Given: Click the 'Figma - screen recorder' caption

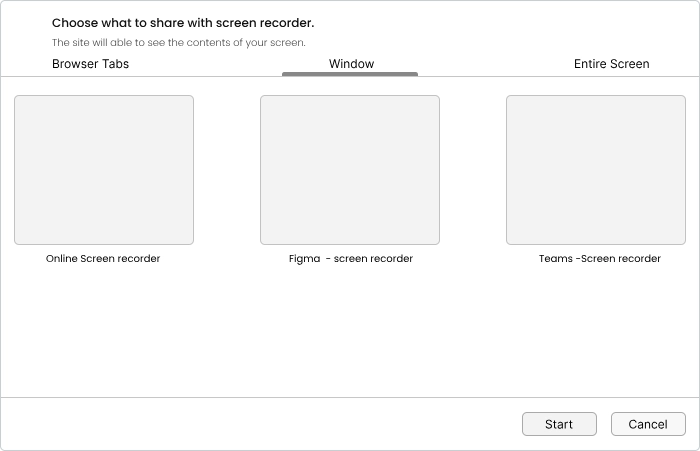Looking at the screenshot, I should (350, 259).
